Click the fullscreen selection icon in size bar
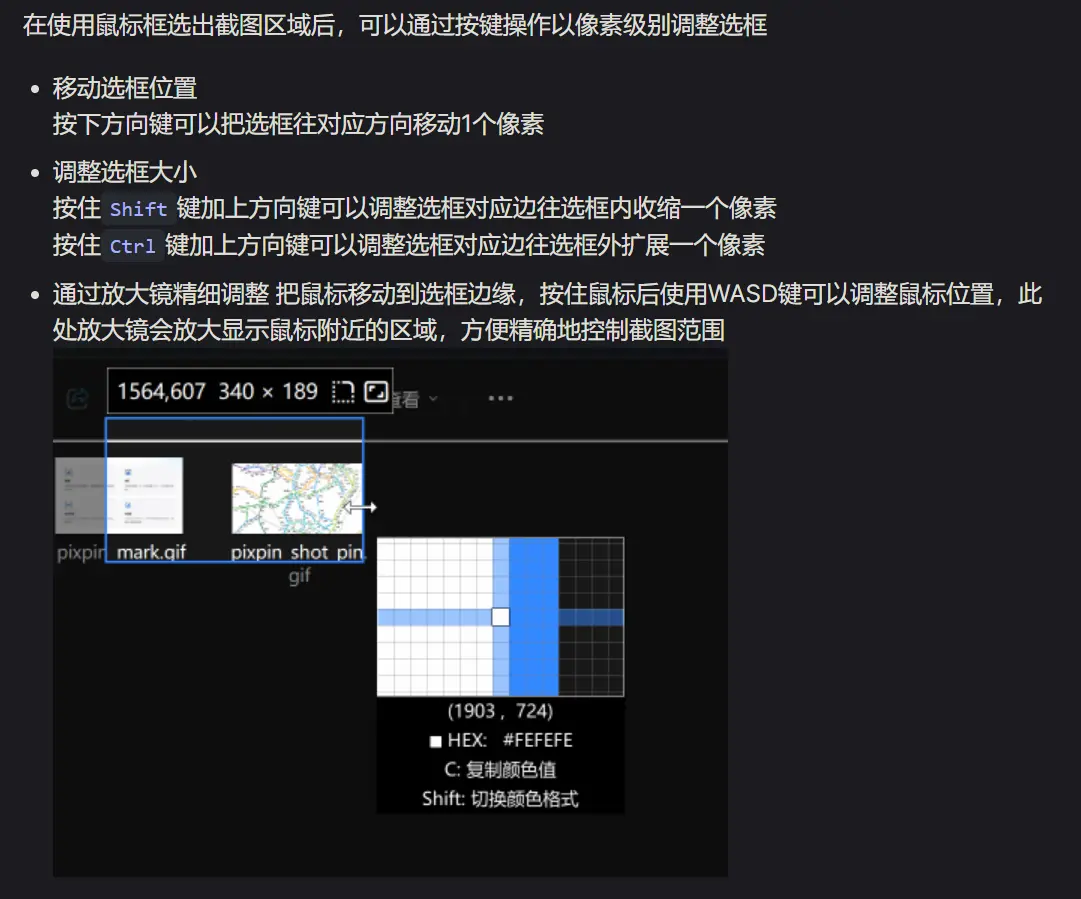 pyautogui.click(x=376, y=392)
